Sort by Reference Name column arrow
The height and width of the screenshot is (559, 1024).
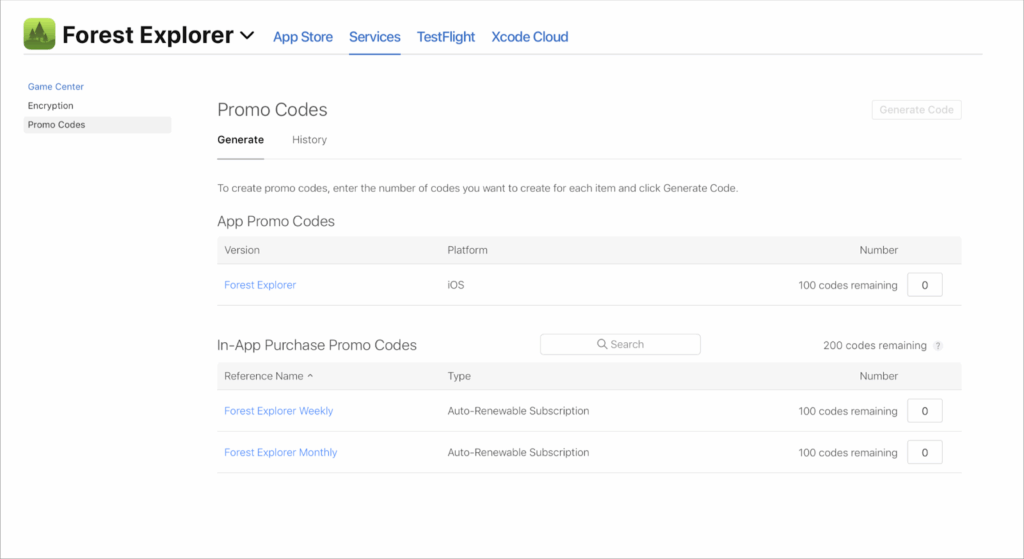coord(310,376)
